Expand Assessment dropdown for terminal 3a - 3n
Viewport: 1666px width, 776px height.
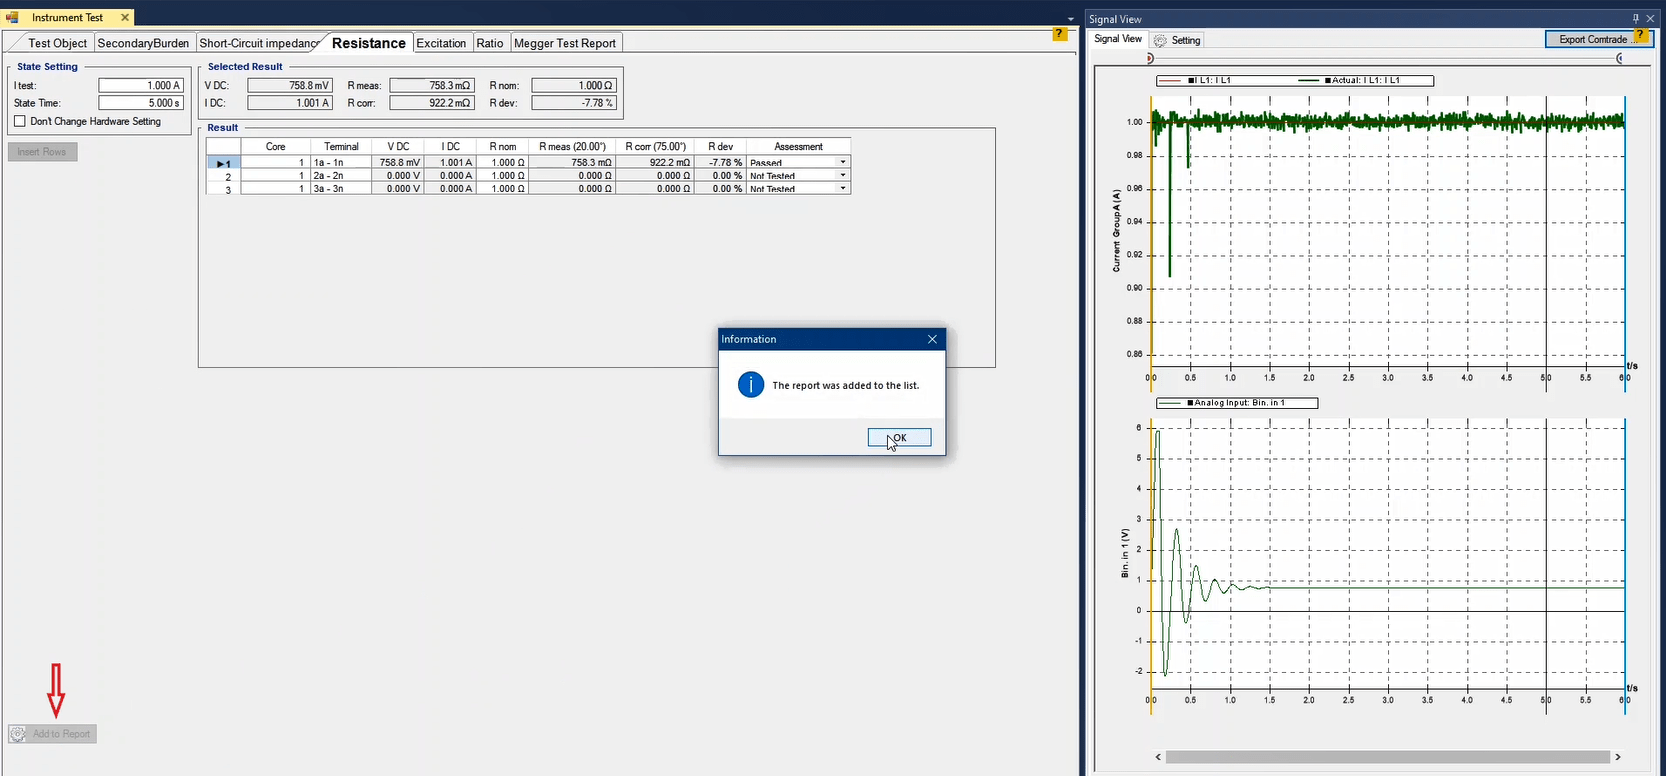(843, 188)
